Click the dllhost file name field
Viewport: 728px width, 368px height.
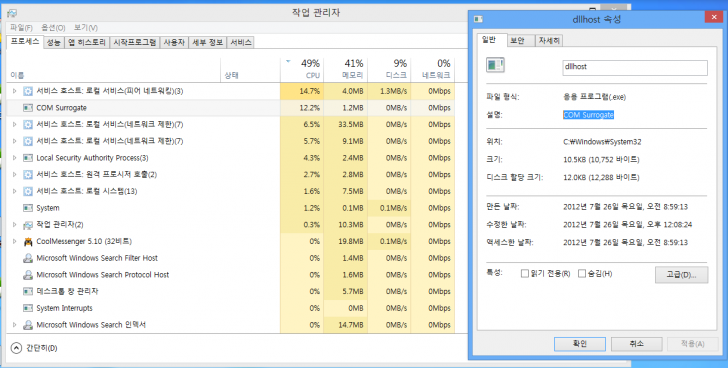[635, 67]
